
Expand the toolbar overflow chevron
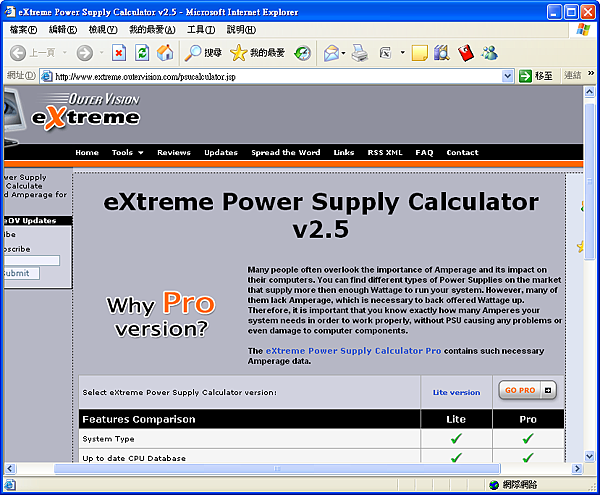click(591, 73)
